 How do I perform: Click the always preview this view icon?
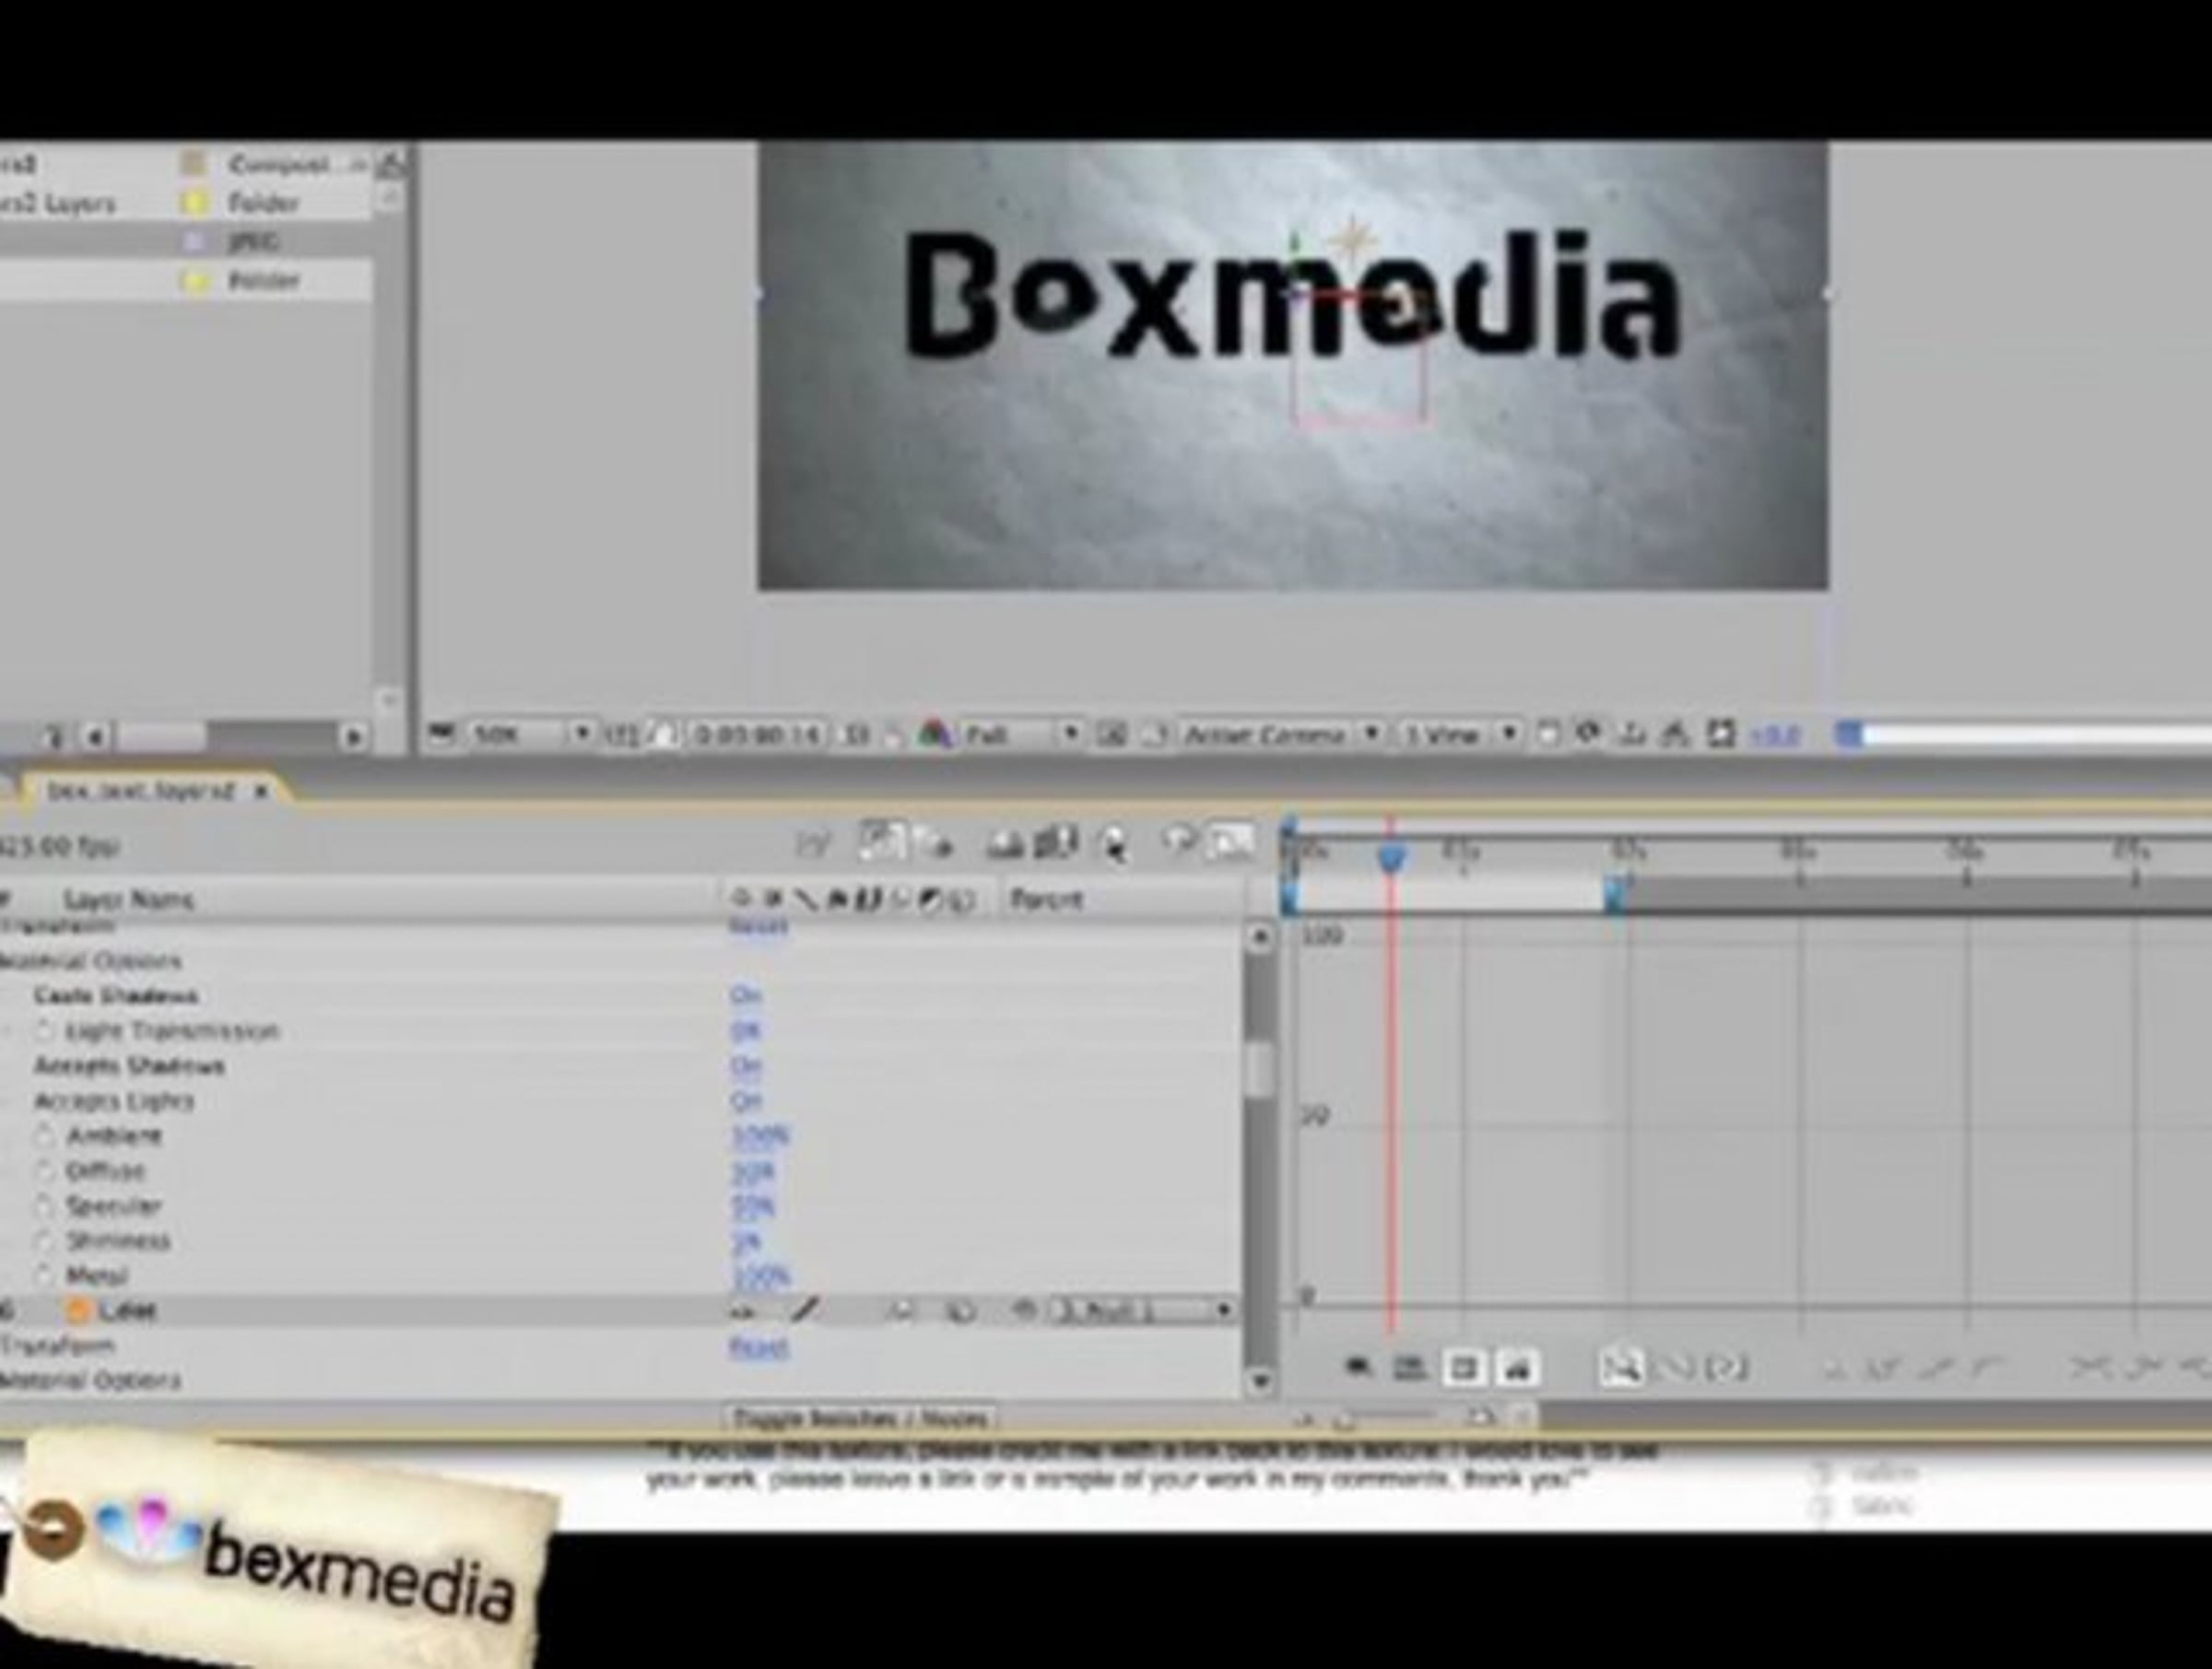440,735
